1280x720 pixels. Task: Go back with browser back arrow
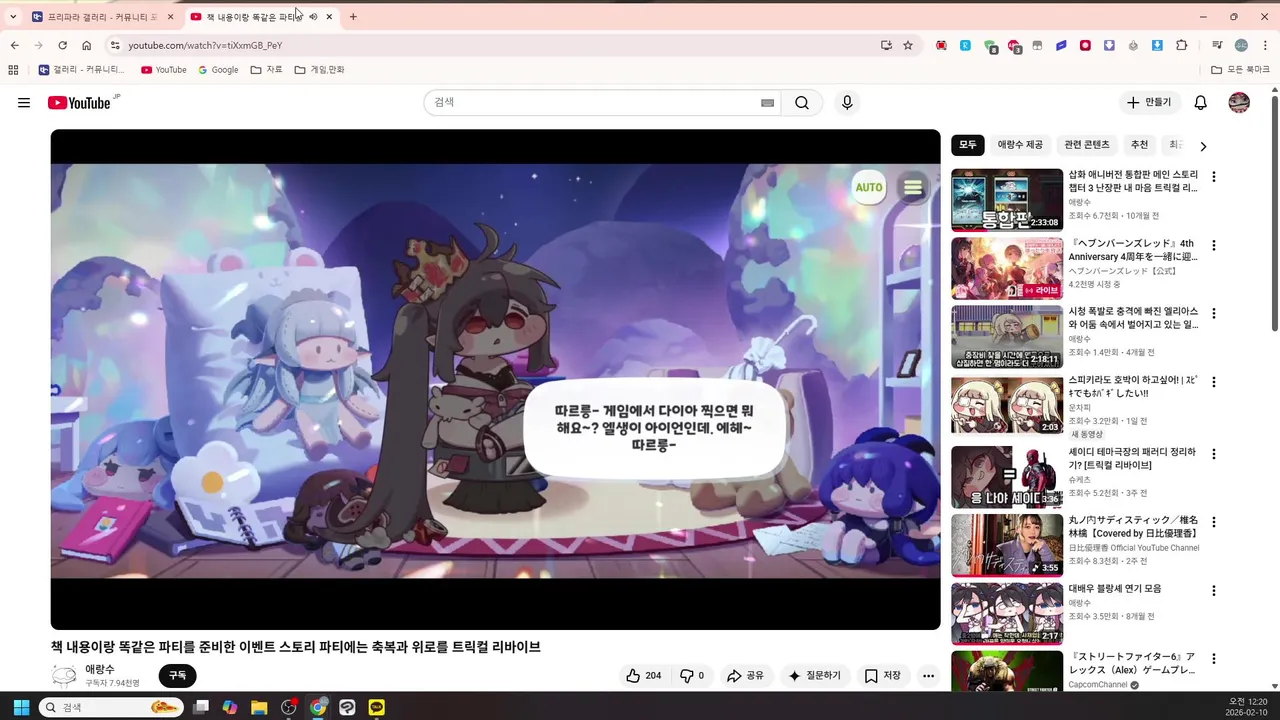(x=14, y=45)
